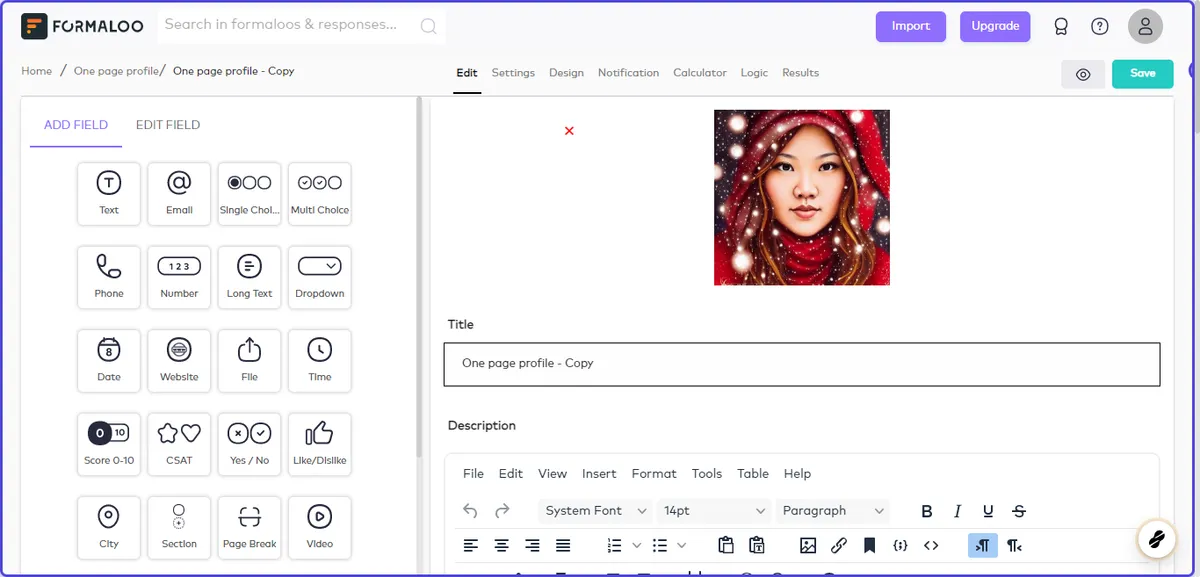Viewport: 1200px width, 577px height.
Task: Open the editor File menu
Action: click(x=473, y=474)
